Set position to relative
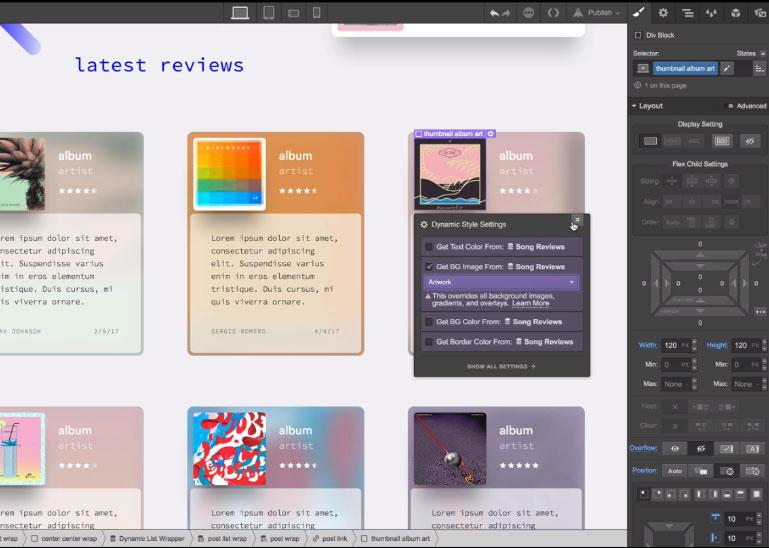Image resolution: width=769 pixels, height=548 pixels. pos(700,471)
